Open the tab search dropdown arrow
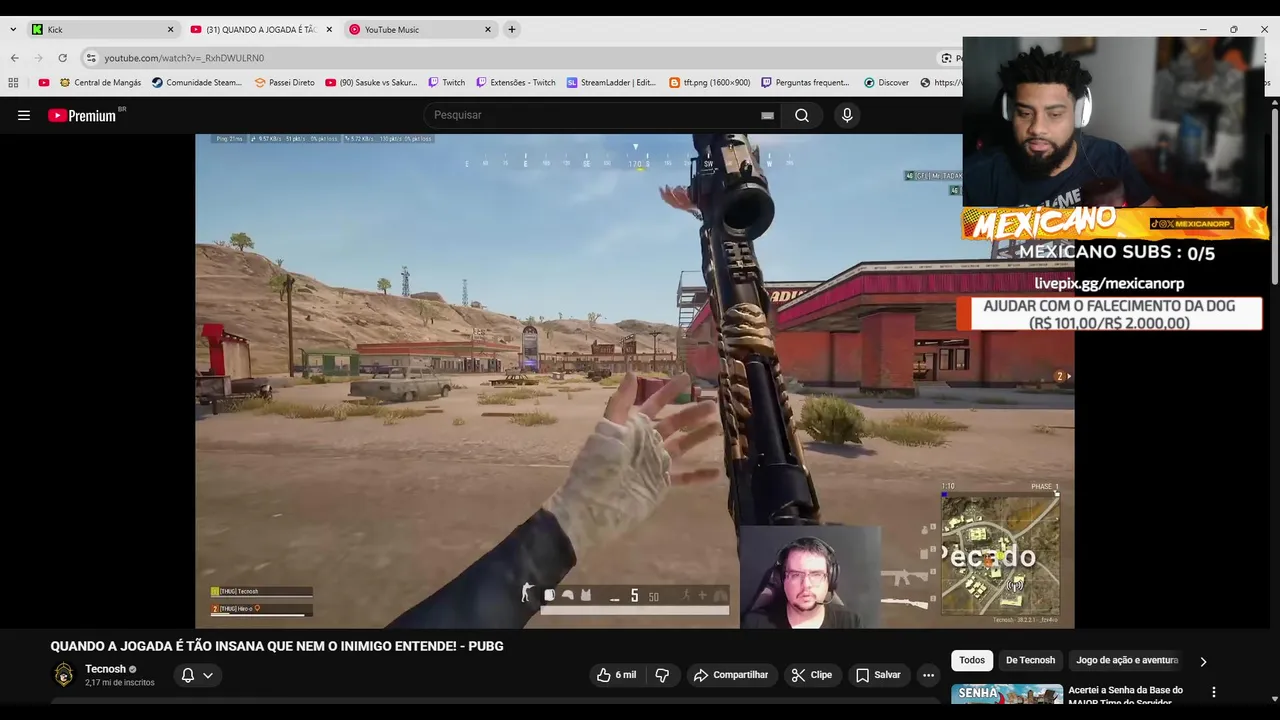The width and height of the screenshot is (1280, 720). point(12,30)
